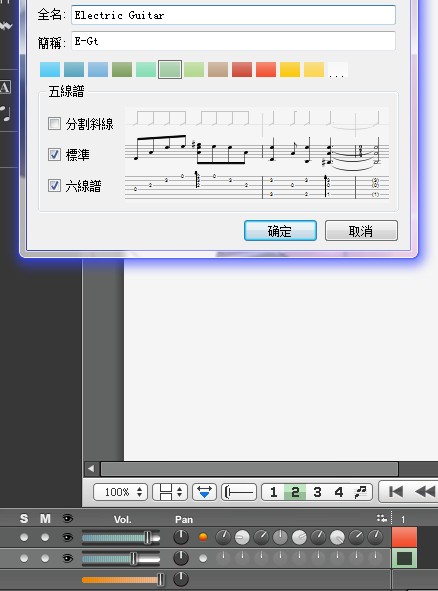Click the 全名 Electric Guitar name field
The width and height of the screenshot is (438, 591).
[x=233, y=15]
